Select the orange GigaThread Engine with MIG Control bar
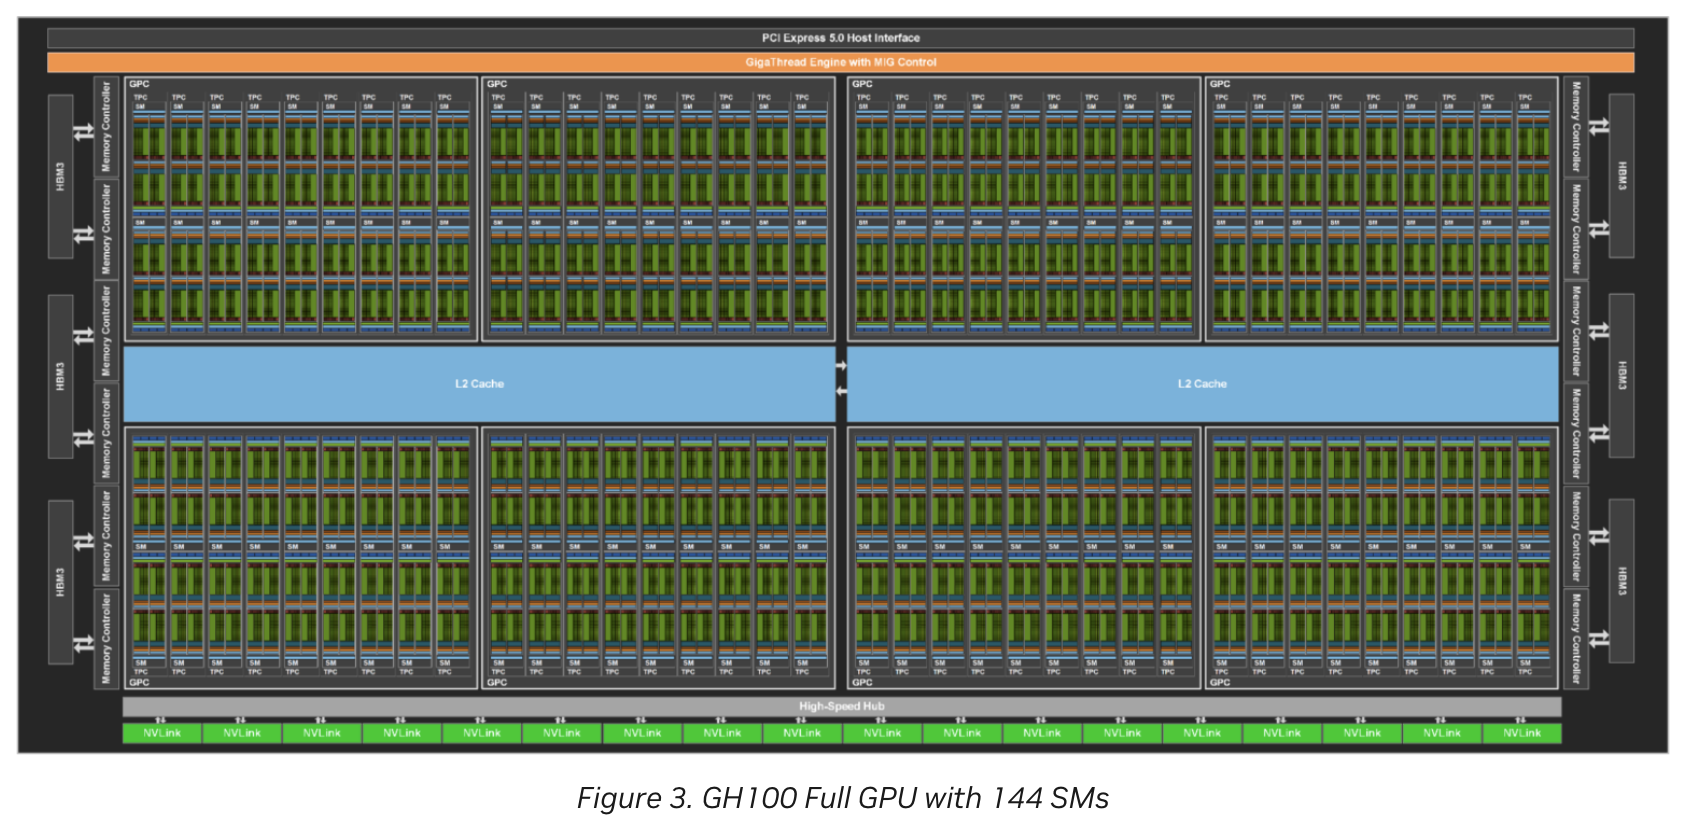1686x822 pixels. 840,62
